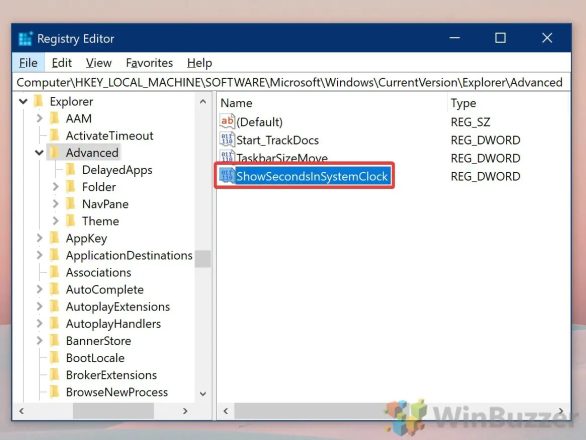This screenshot has width=586, height=440.
Task: Click tree pane horizontal scroll right arrow
Action: tap(185, 411)
